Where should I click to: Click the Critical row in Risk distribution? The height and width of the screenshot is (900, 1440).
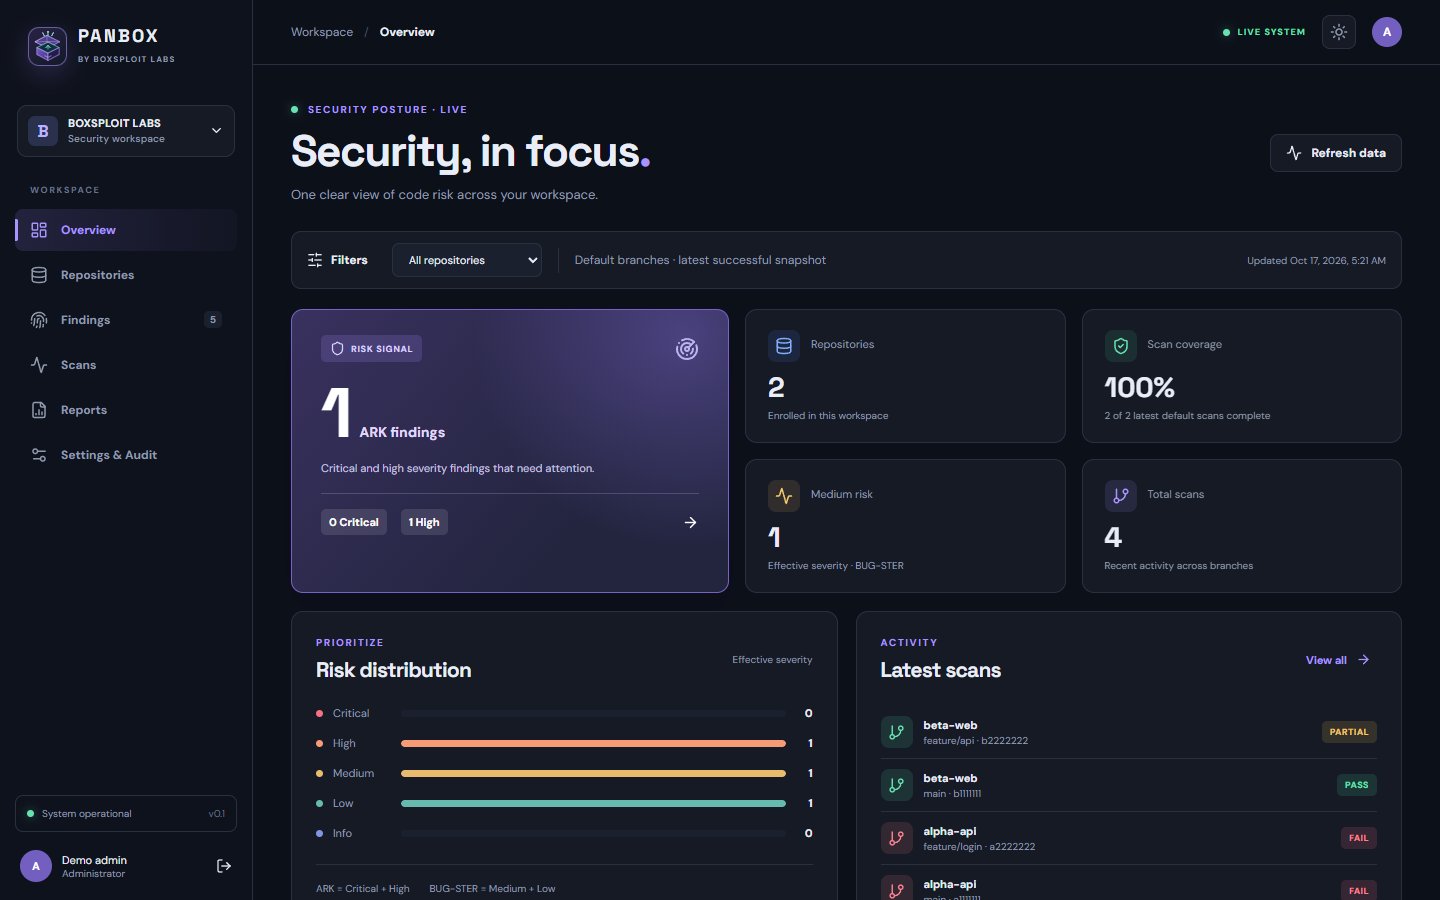pos(564,713)
